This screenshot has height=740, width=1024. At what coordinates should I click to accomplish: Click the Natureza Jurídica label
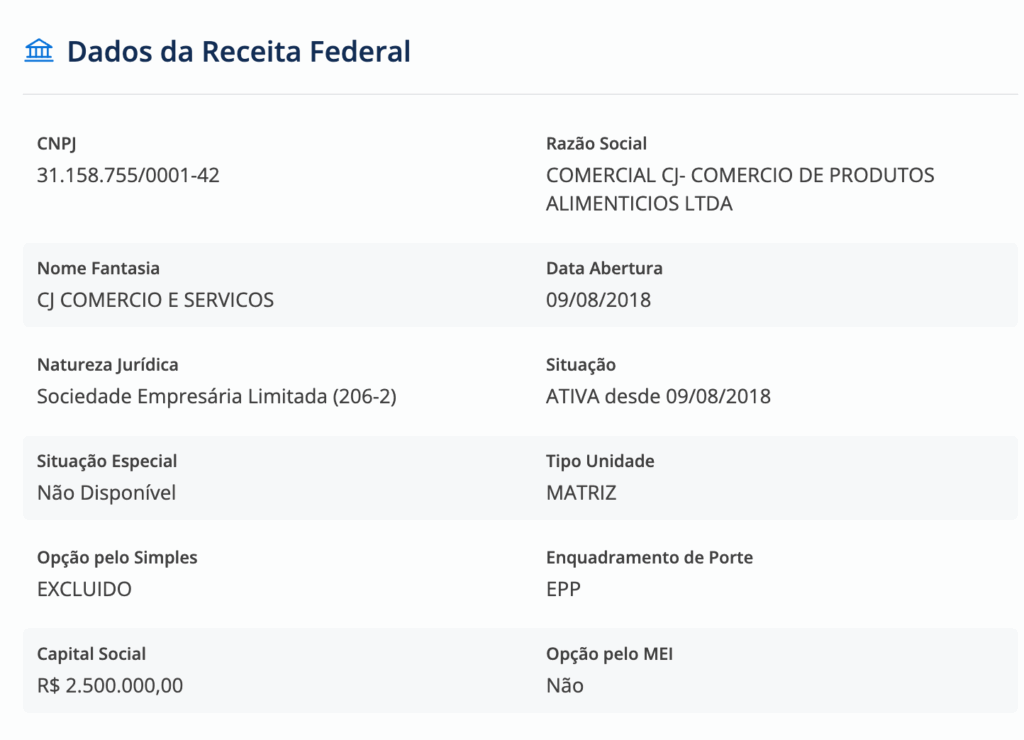[107, 365]
